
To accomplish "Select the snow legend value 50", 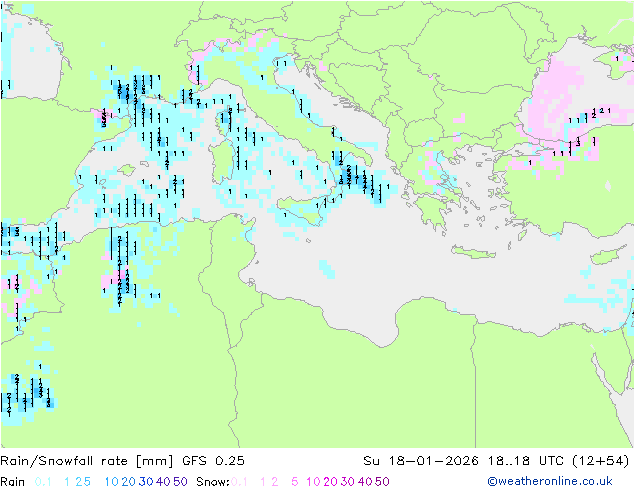I will click(382, 482).
